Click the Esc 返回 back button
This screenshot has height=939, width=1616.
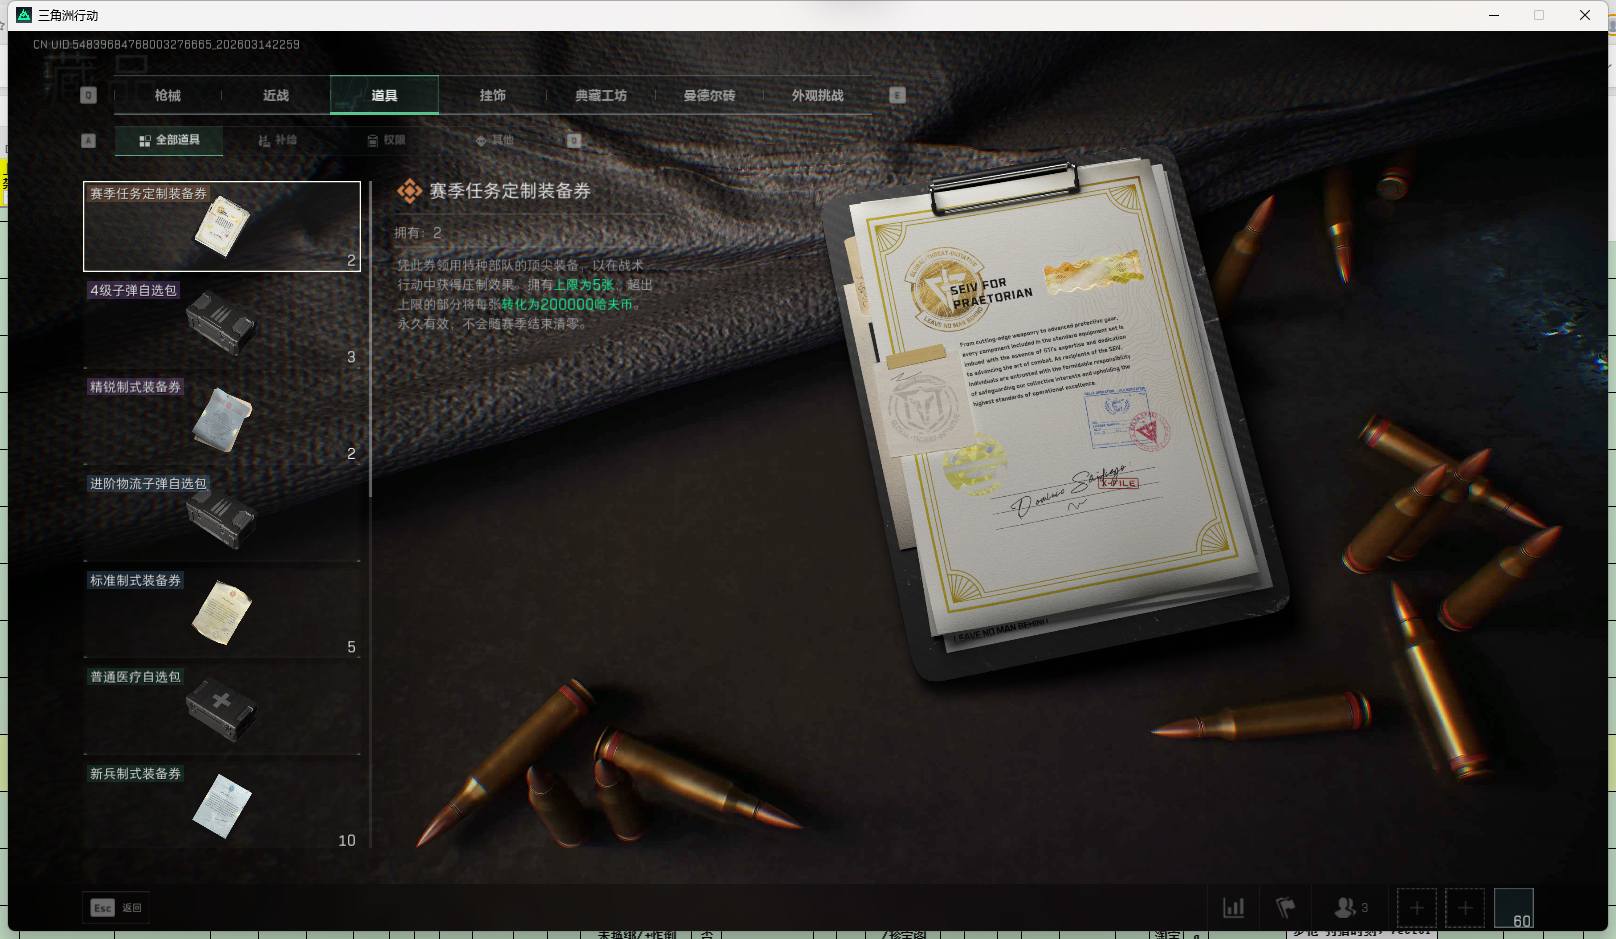click(116, 908)
